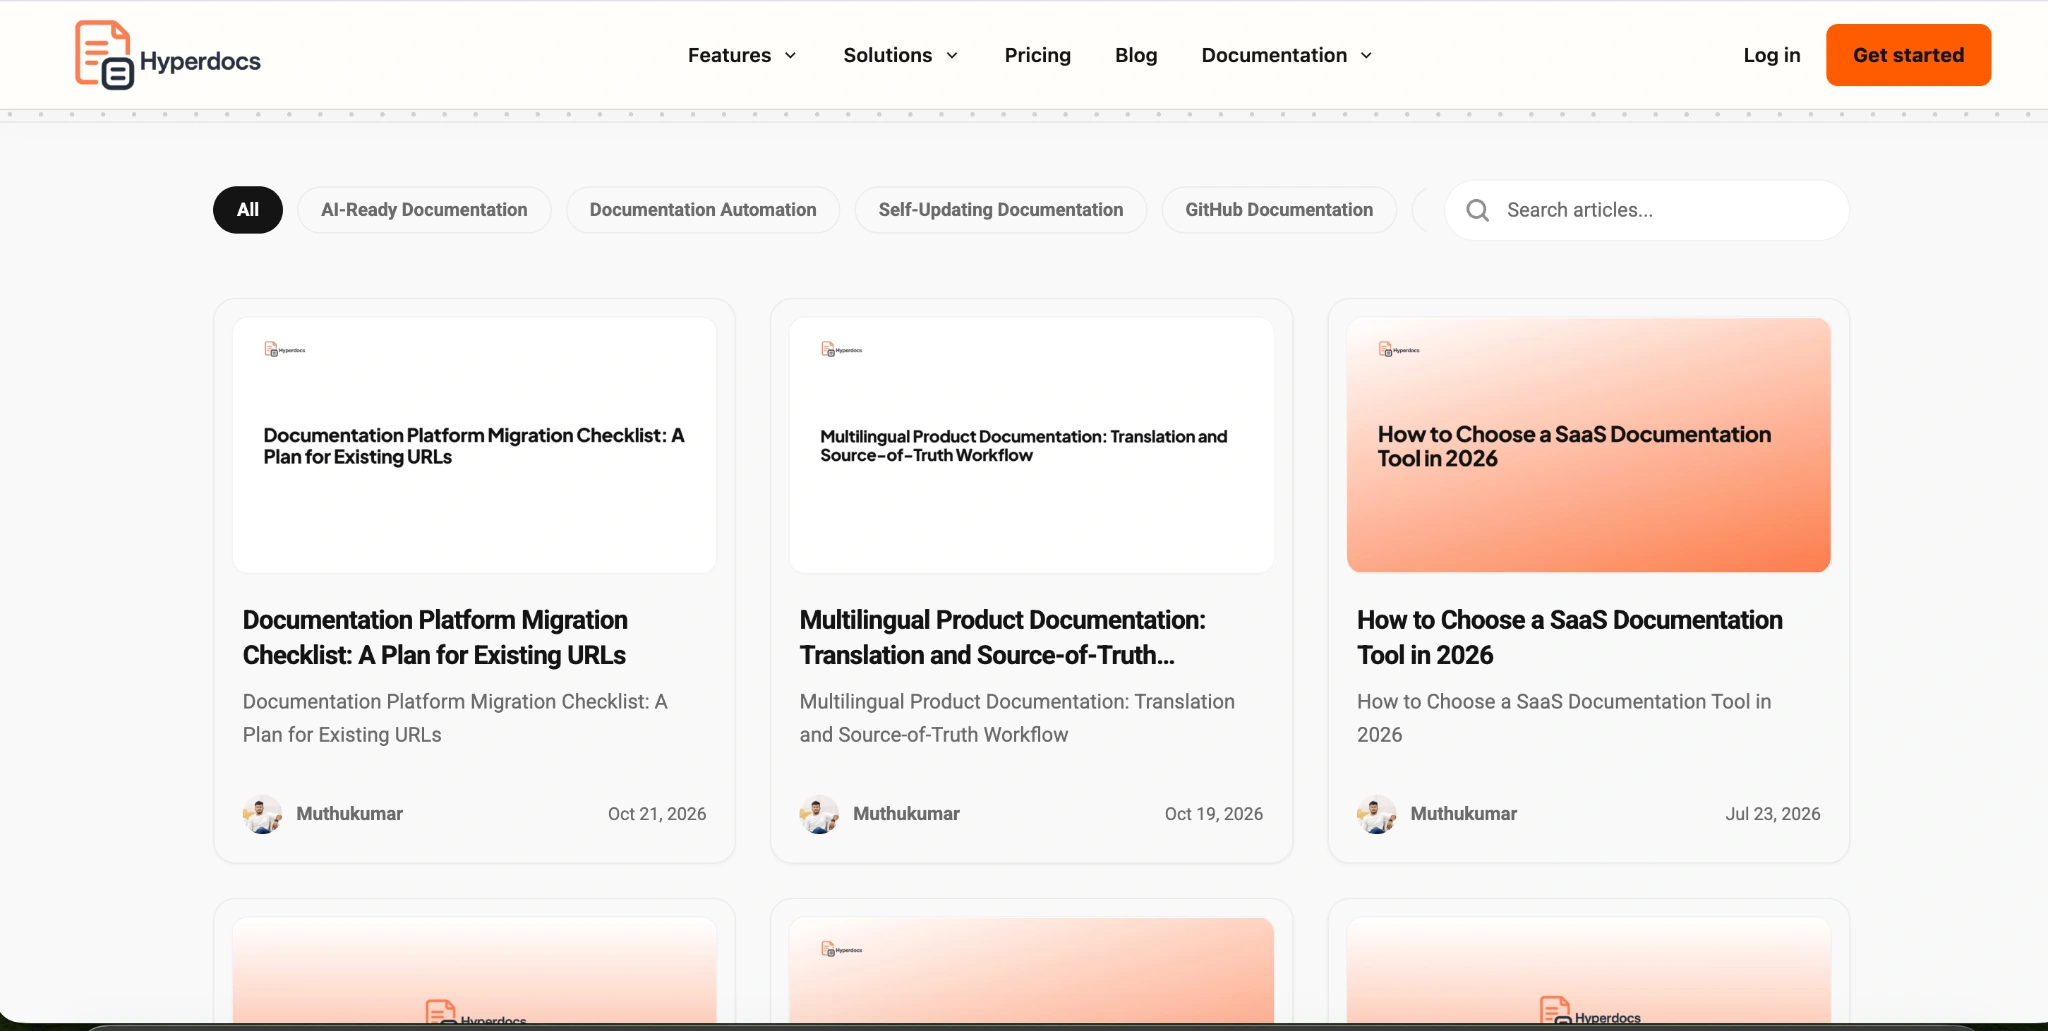Screen dimensions: 2048x1031
Task: Open the Blog page
Action: pos(1136,55)
